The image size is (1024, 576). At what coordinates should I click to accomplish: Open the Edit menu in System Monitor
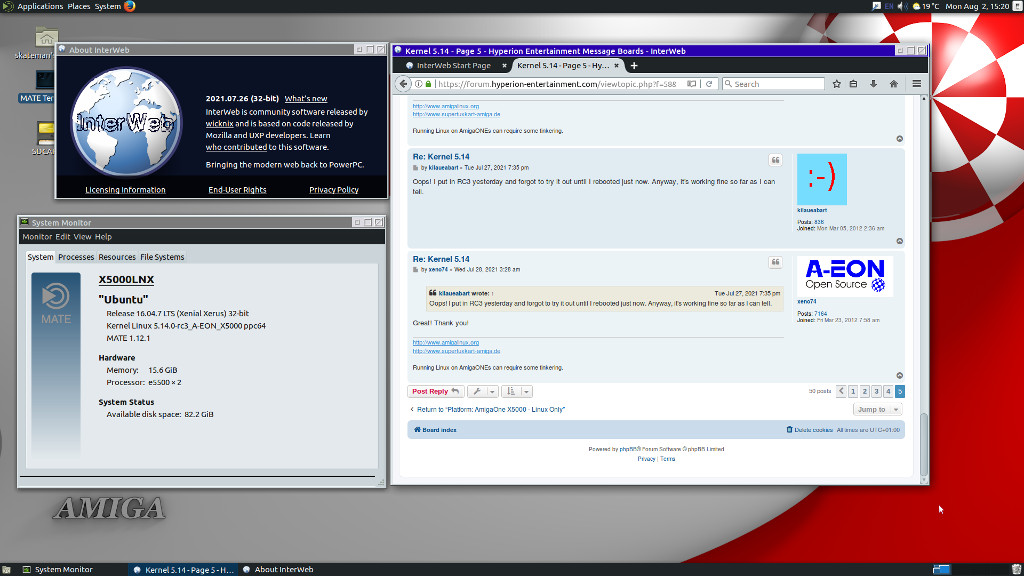click(x=62, y=236)
